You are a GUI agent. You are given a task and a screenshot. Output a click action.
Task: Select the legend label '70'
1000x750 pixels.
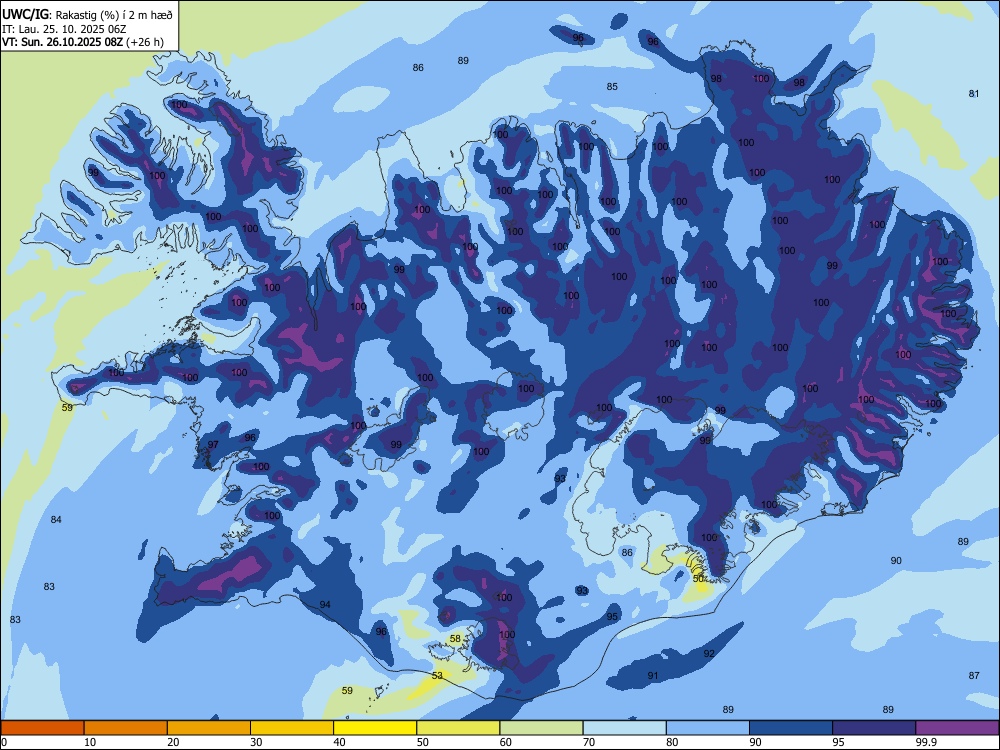coord(589,742)
